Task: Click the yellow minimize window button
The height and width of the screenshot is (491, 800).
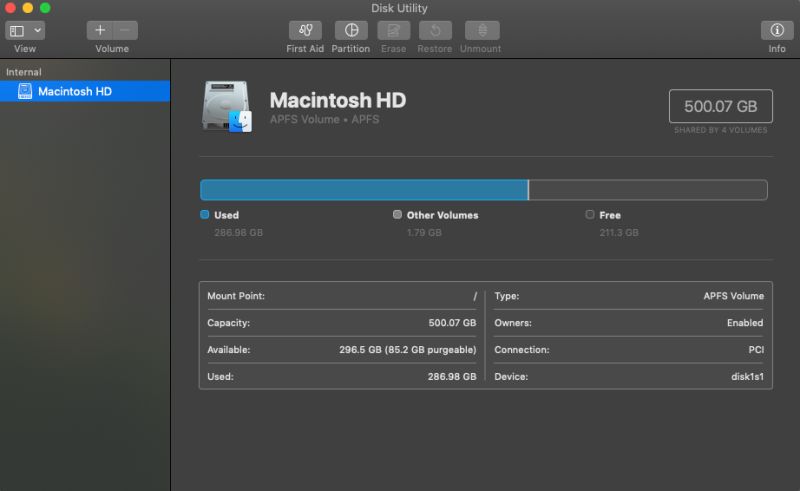Action: 28,8
